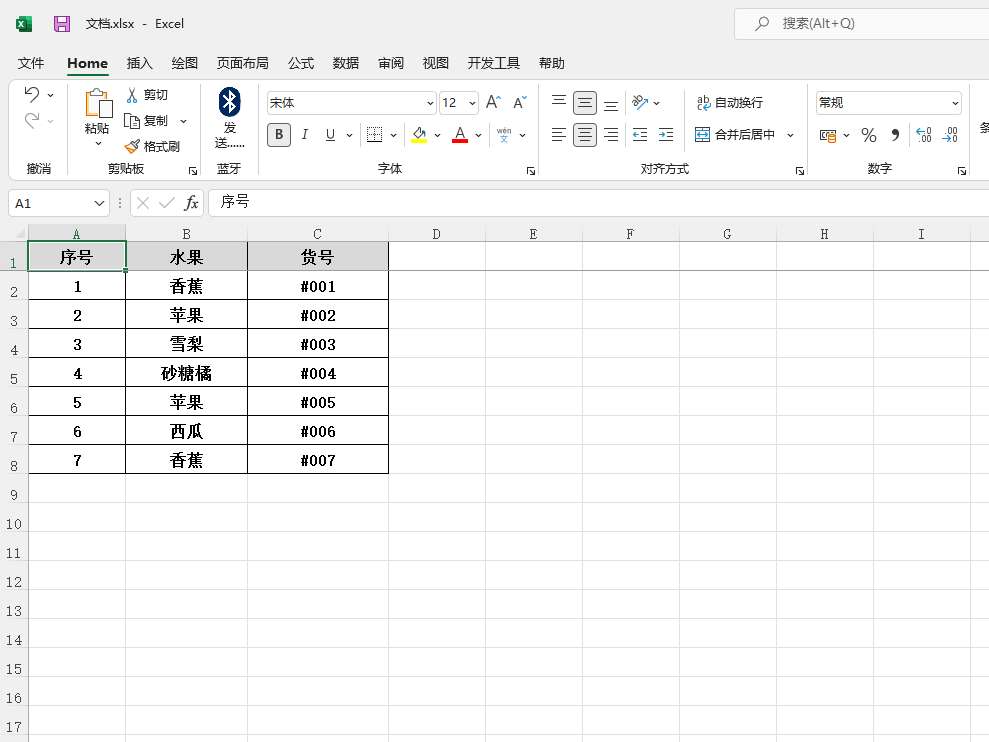Click the Excel app icon in title bar

(x=24, y=24)
